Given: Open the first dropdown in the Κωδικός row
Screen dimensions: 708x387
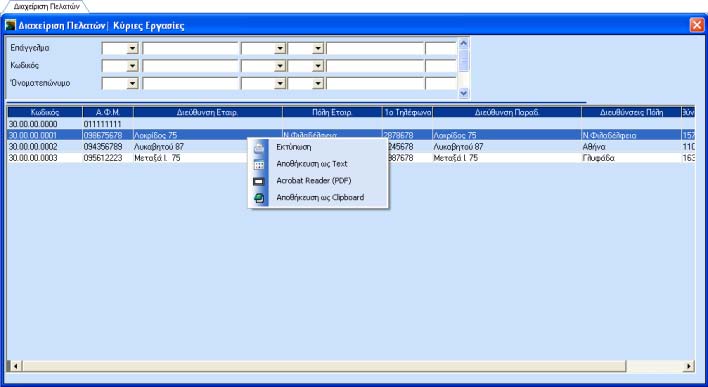Looking at the screenshot, I should (x=132, y=66).
